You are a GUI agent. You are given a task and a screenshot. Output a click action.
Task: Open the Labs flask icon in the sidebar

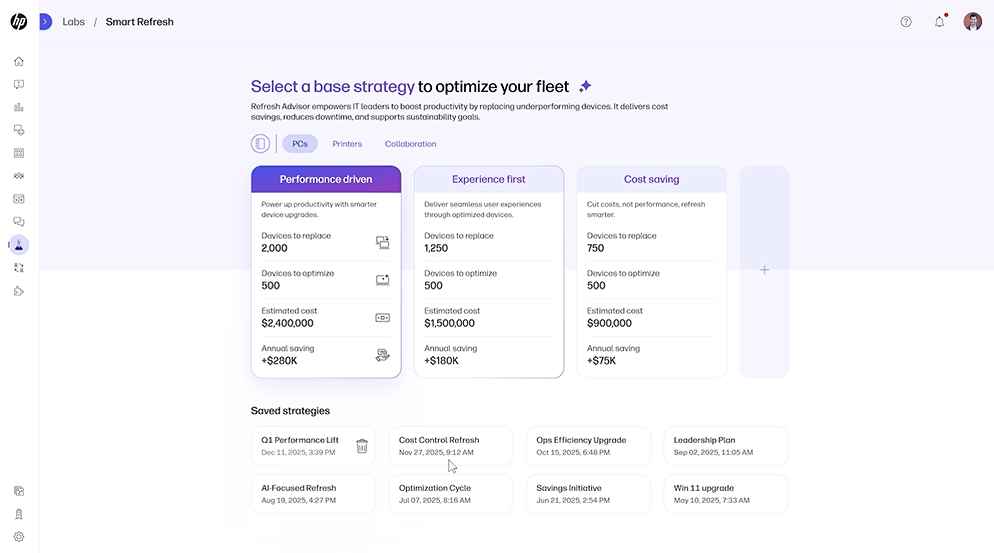tap(19, 245)
